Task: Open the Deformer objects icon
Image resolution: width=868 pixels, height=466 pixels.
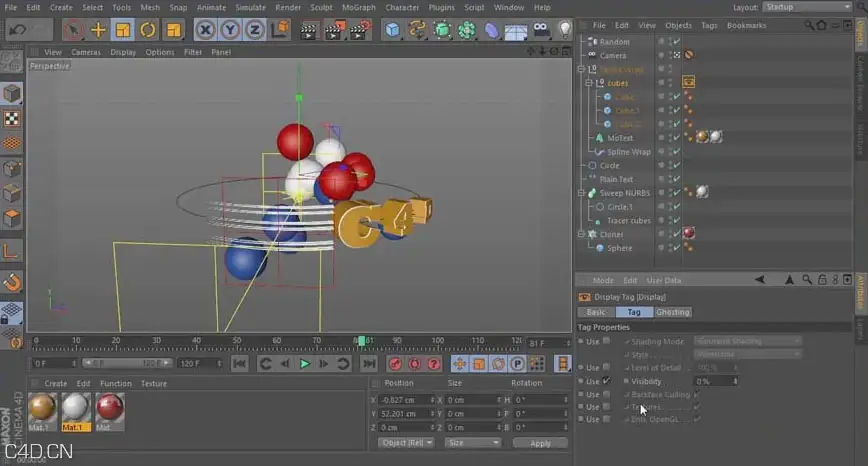Action: tap(492, 30)
